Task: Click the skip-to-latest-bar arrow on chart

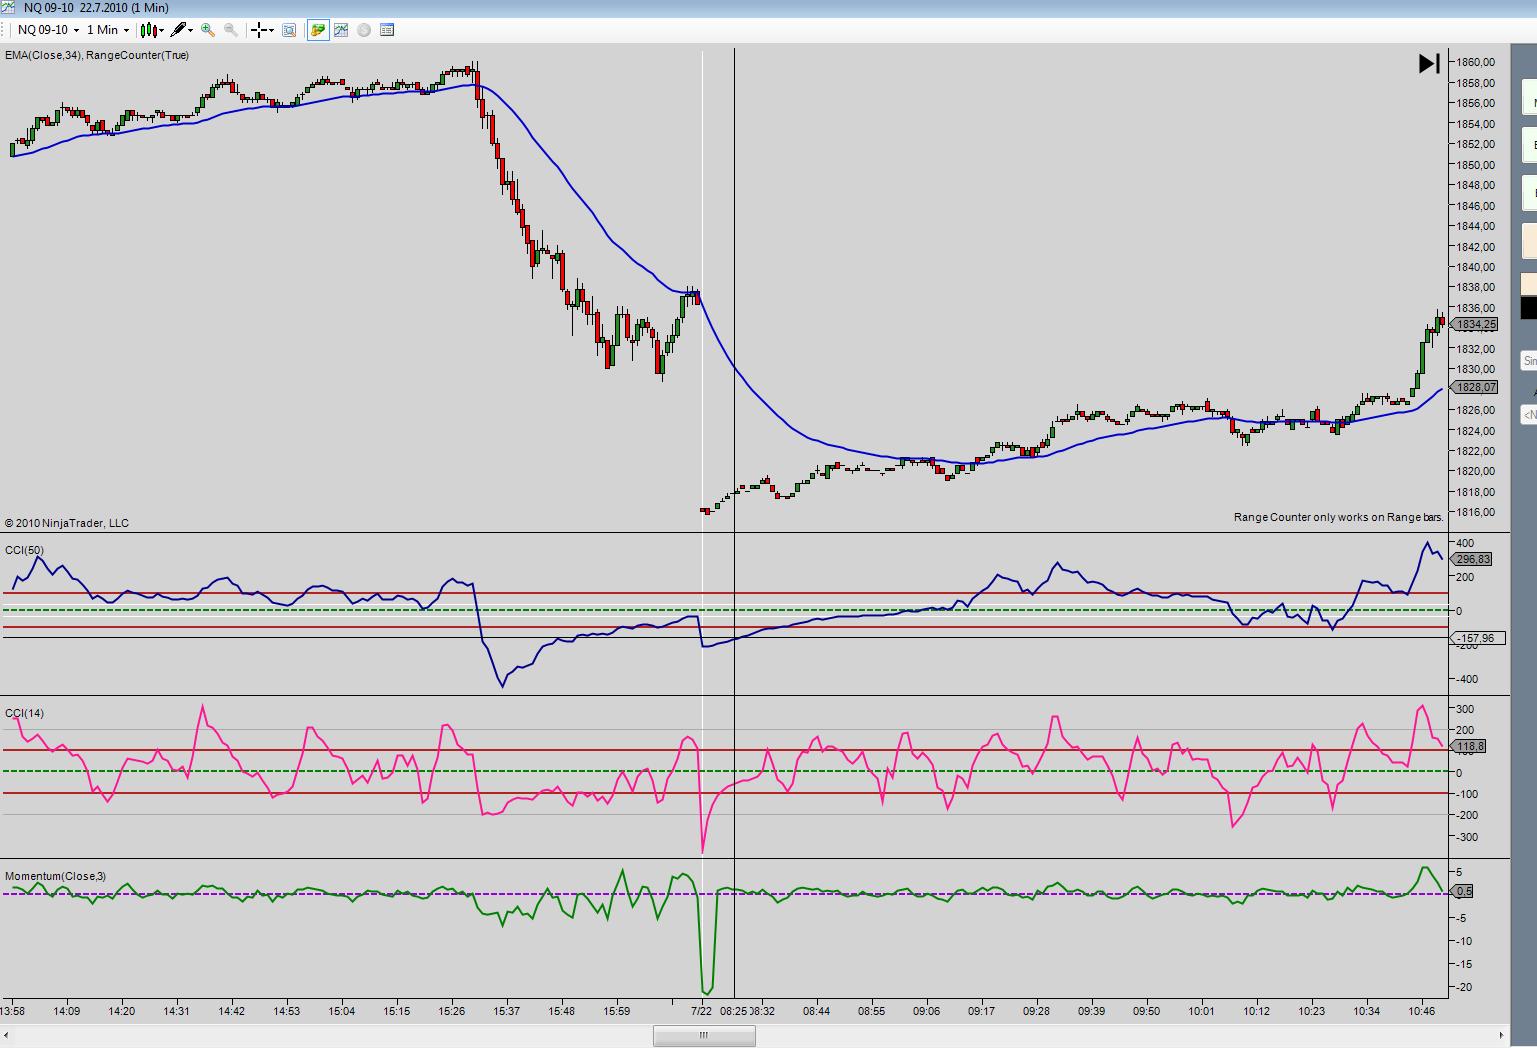Action: coord(1429,64)
